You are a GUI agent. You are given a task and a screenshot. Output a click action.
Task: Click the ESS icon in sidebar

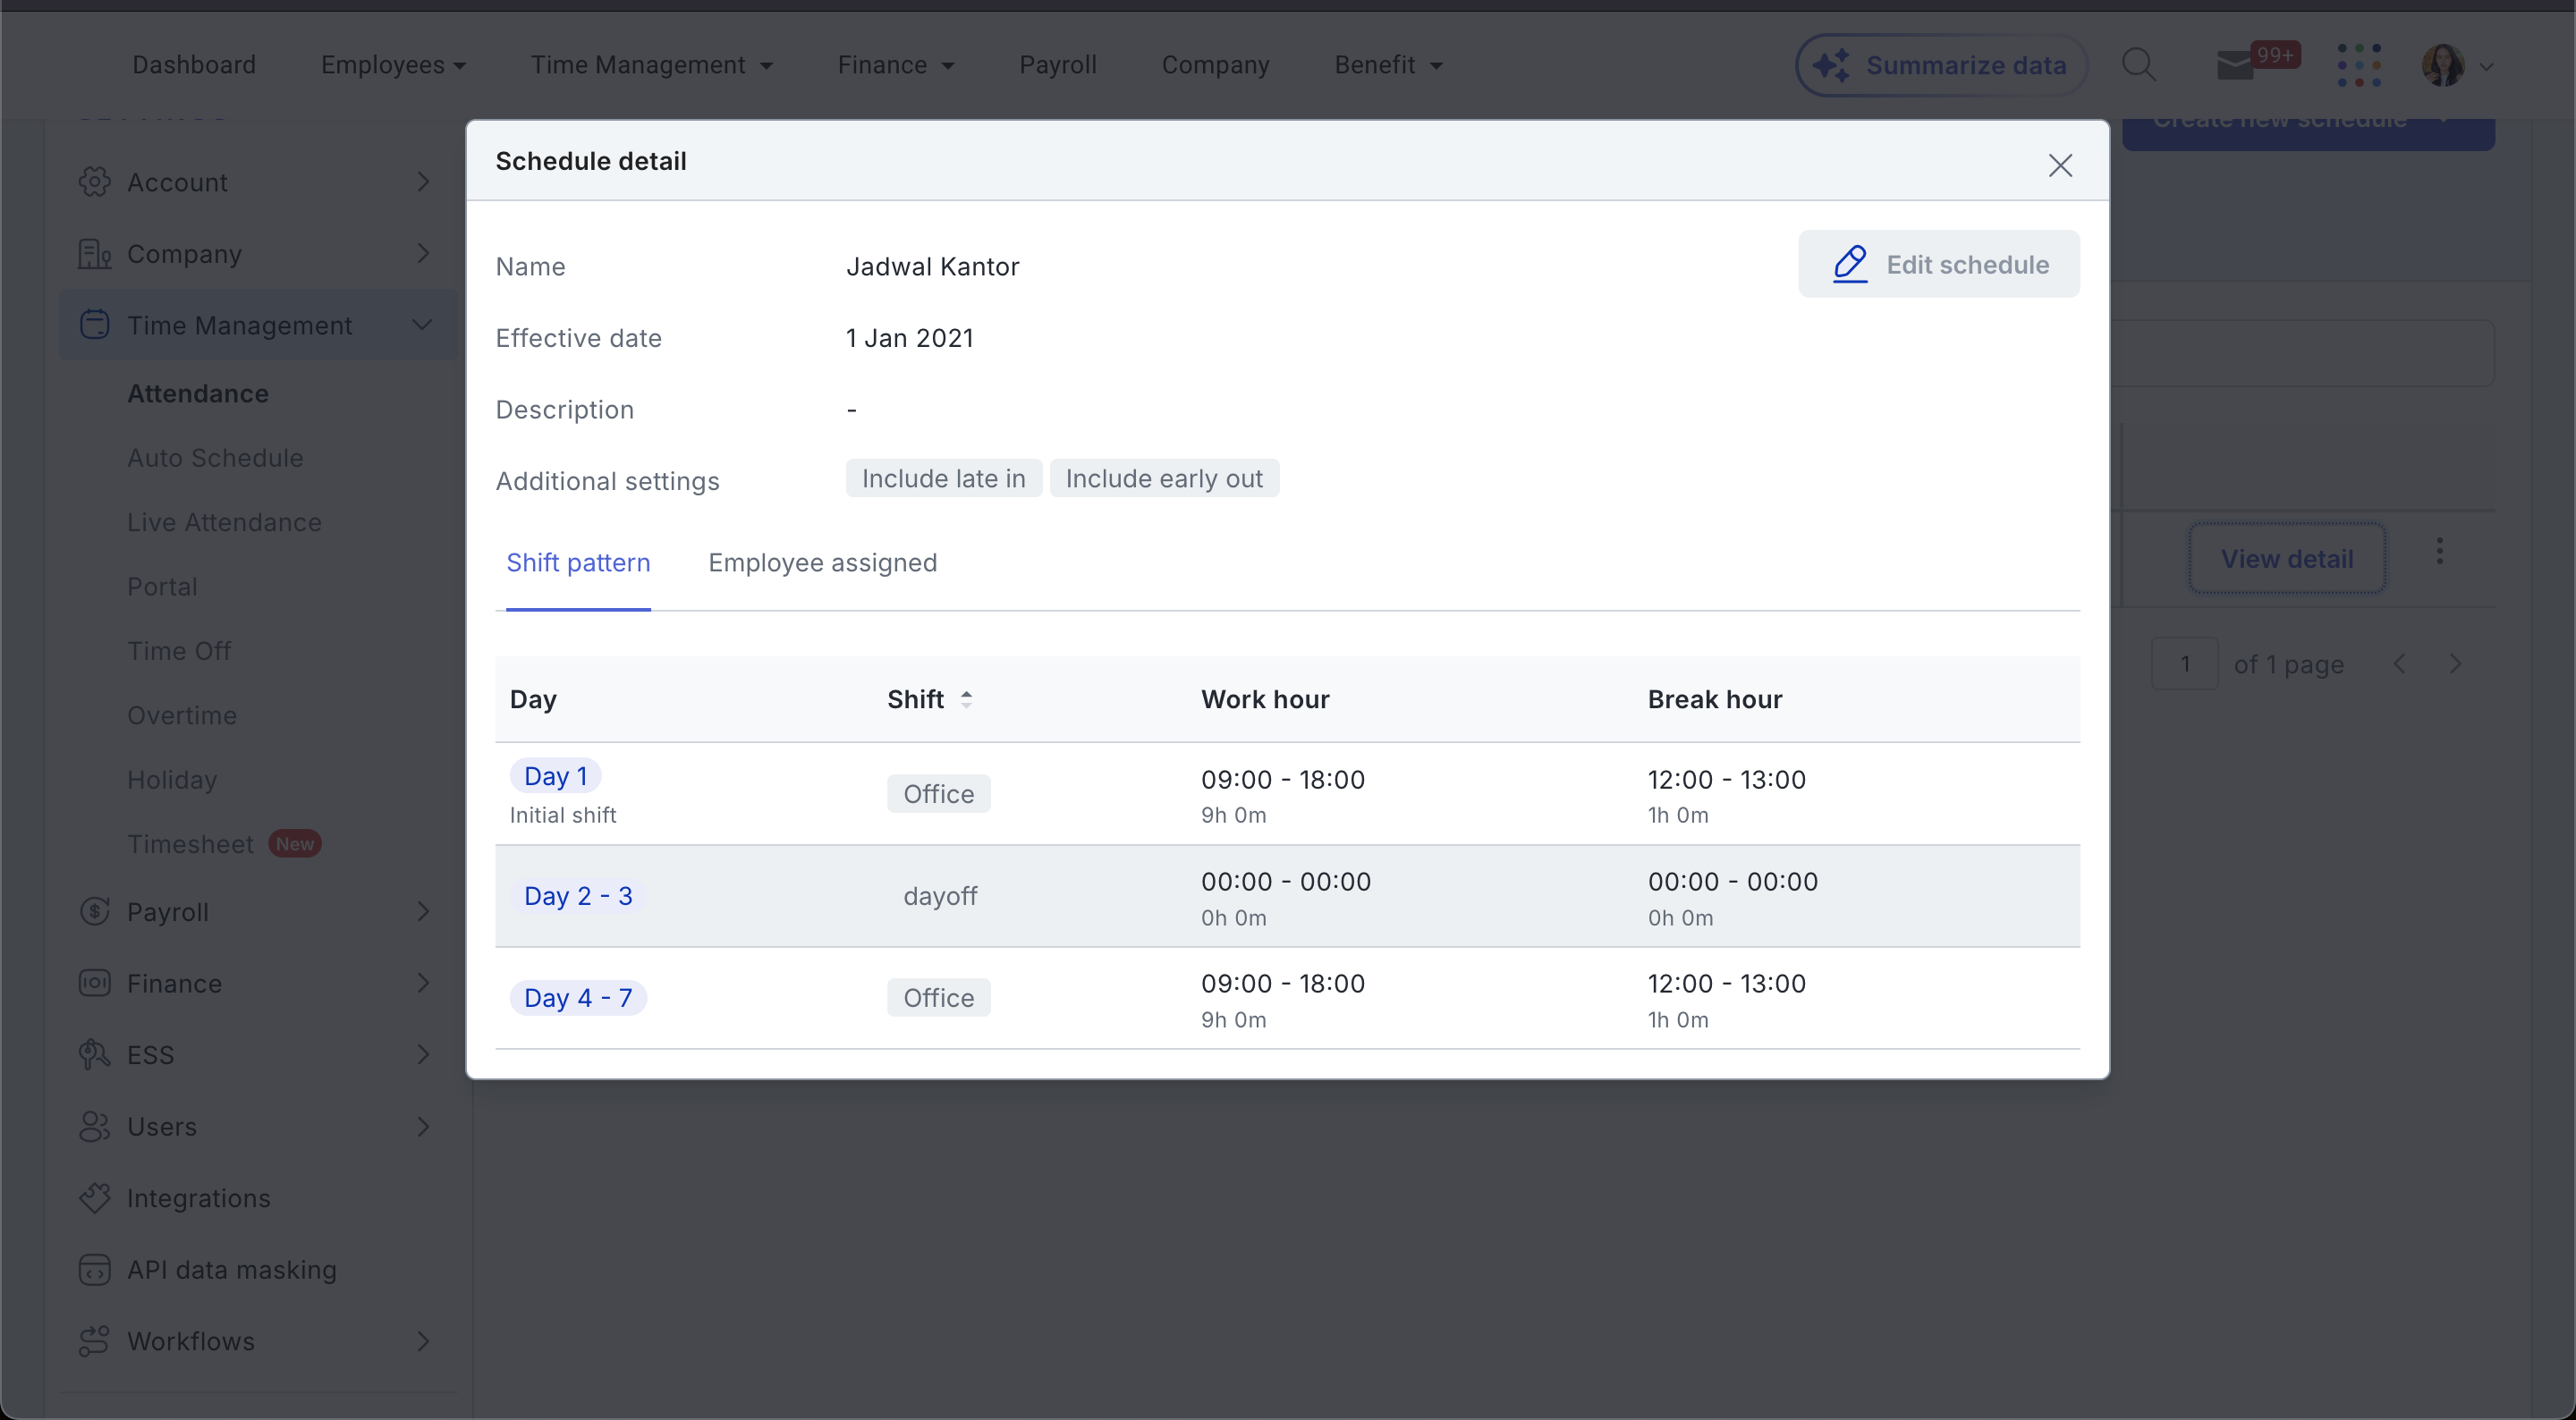(95, 1055)
